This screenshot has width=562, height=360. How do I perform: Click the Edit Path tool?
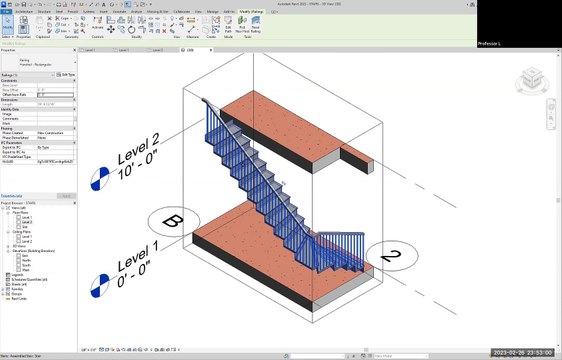[x=228, y=24]
